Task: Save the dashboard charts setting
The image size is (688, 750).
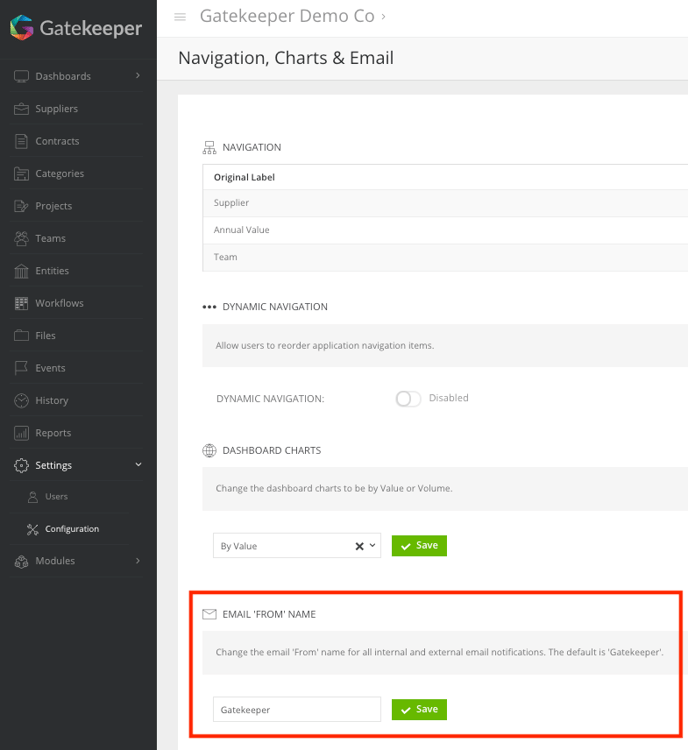Action: pyautogui.click(x=419, y=546)
